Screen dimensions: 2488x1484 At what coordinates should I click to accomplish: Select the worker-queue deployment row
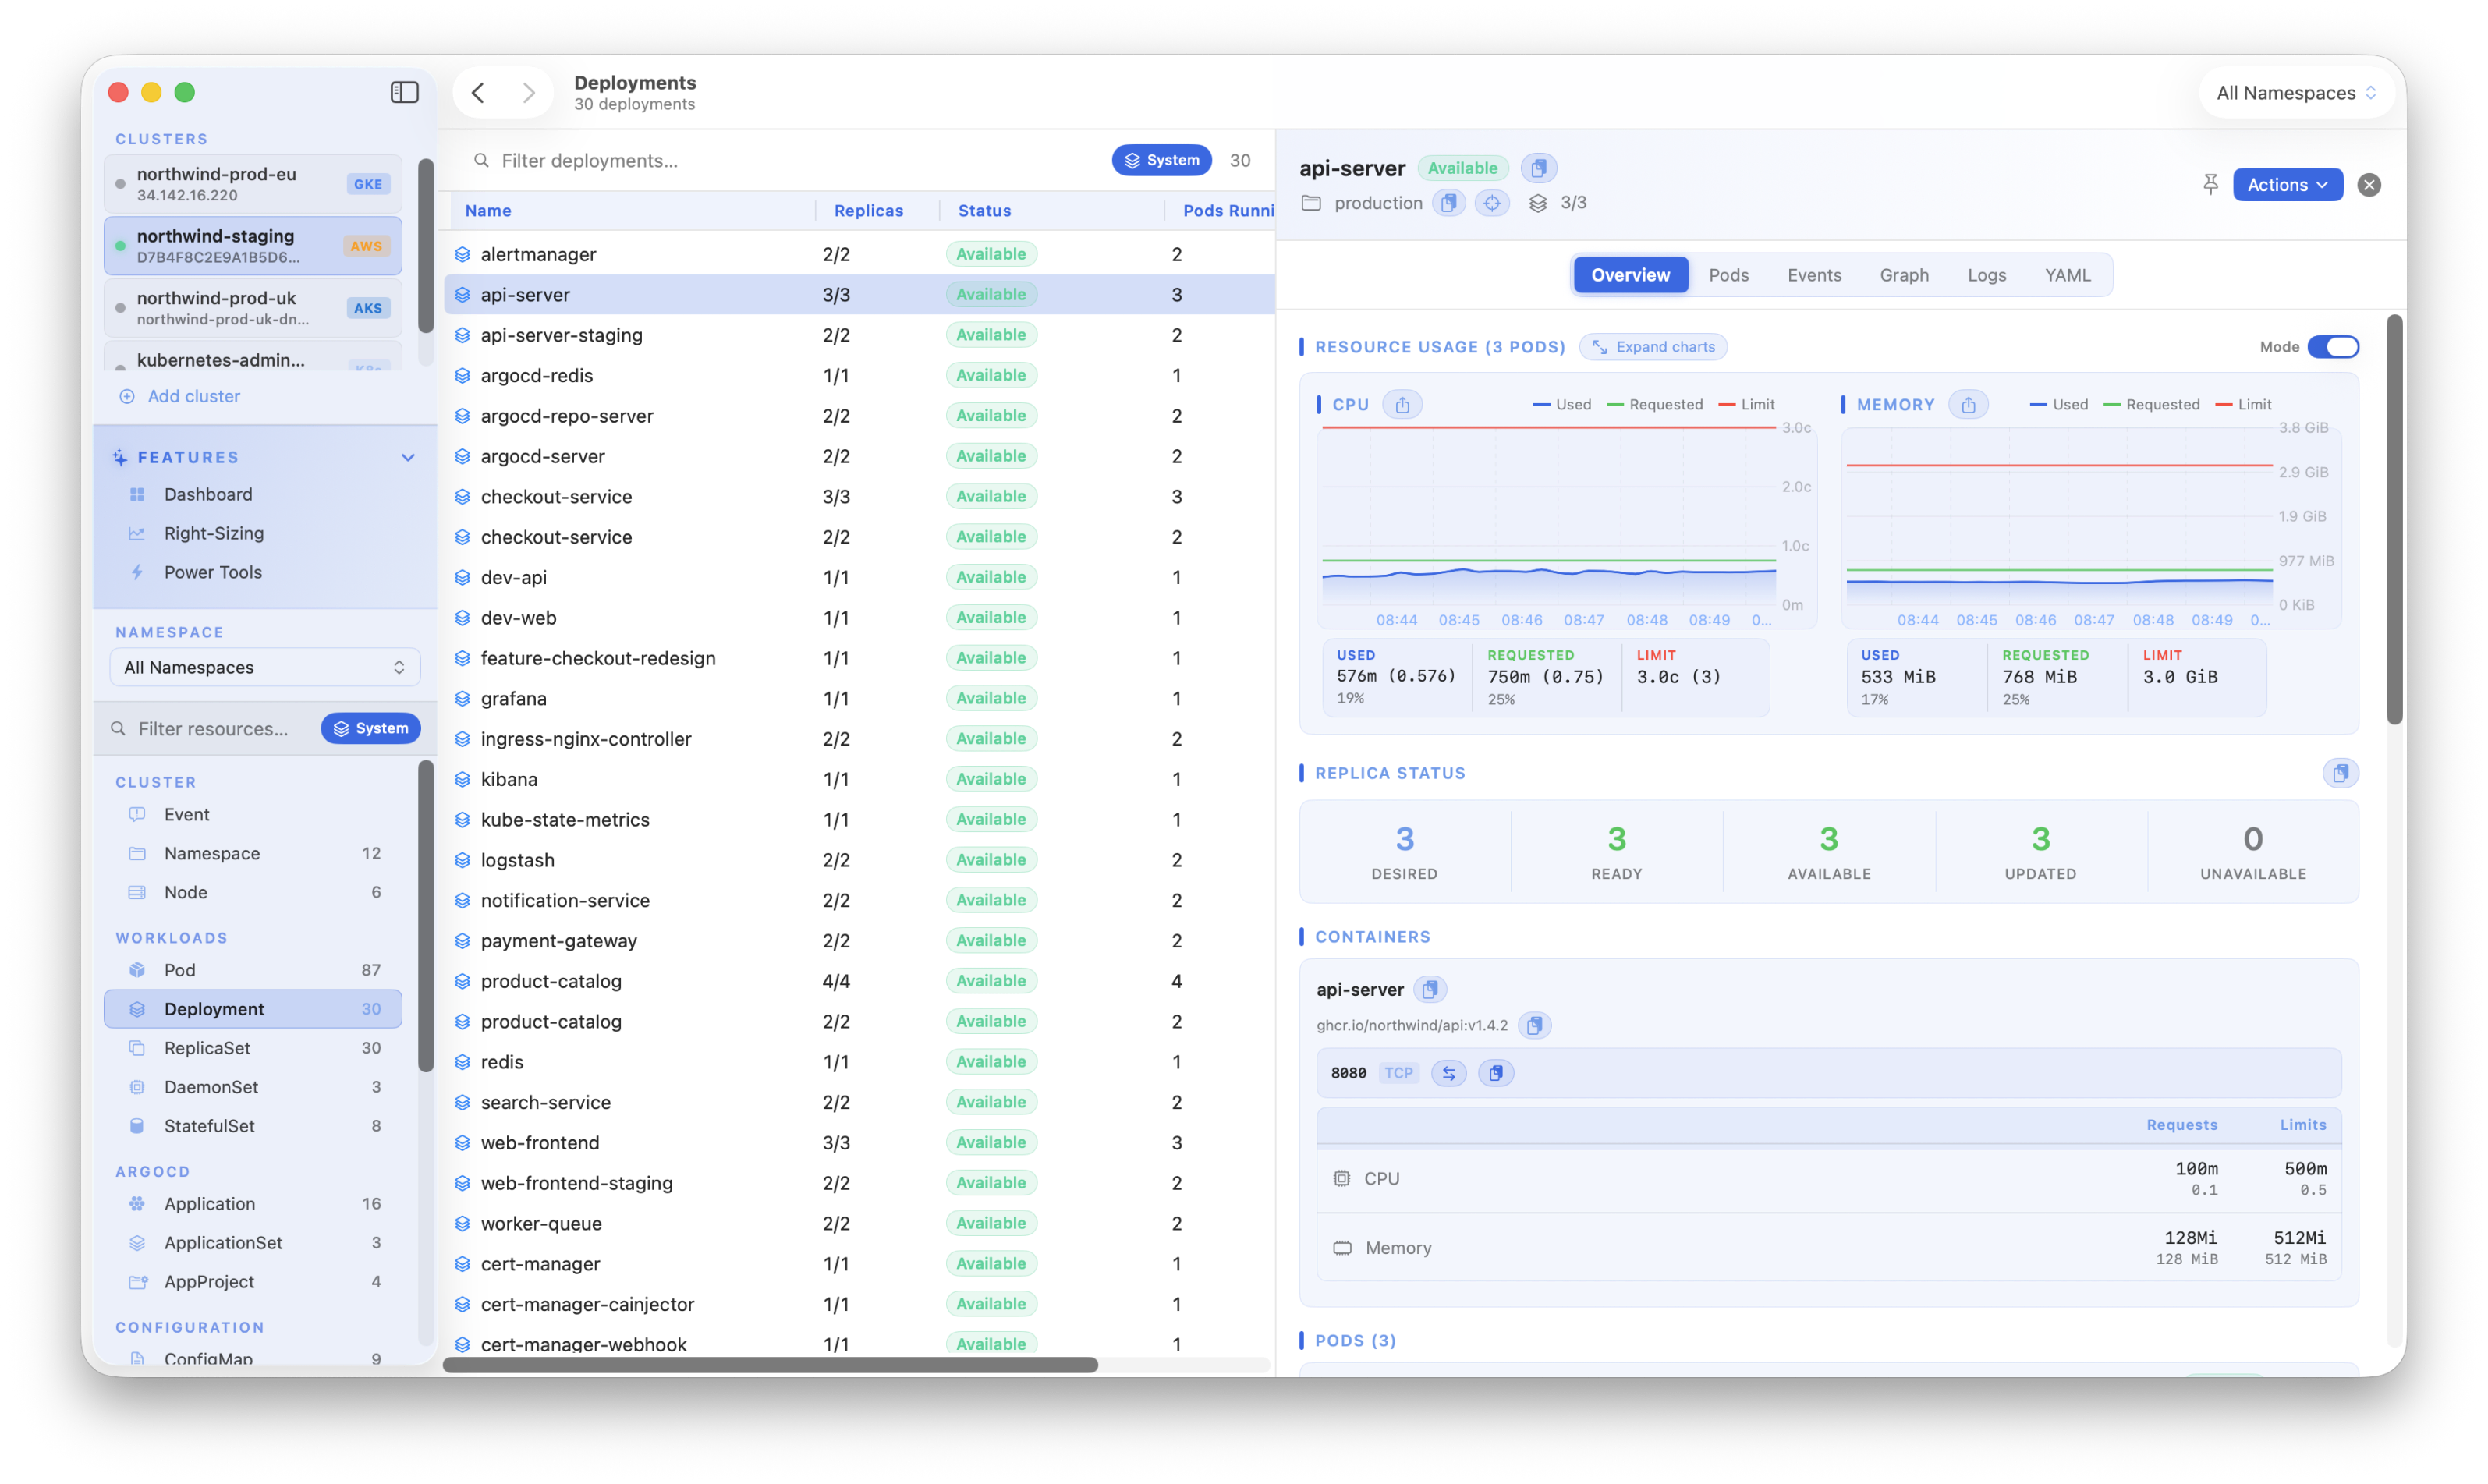(859, 1223)
